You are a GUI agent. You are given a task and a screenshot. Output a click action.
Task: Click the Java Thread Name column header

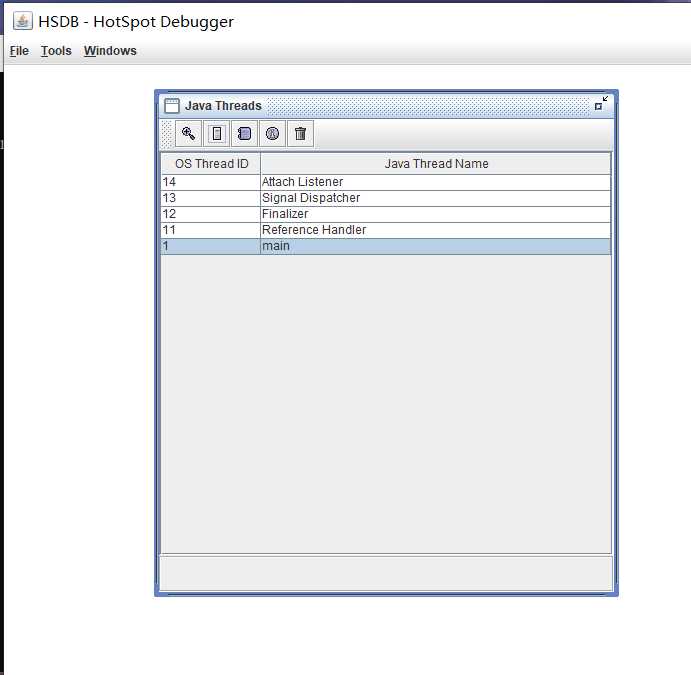click(x=436, y=164)
